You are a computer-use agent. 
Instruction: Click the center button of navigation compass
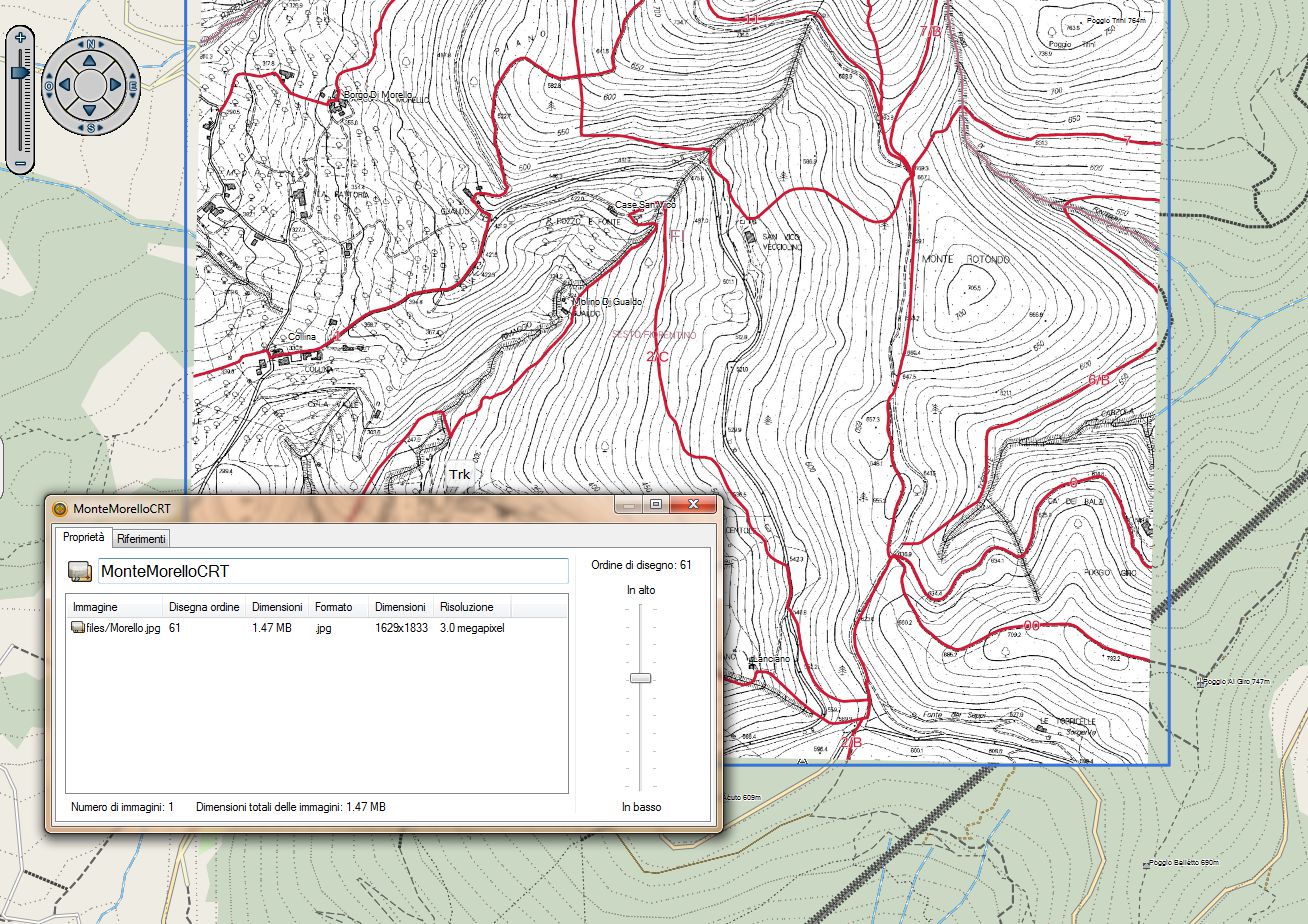coord(90,86)
